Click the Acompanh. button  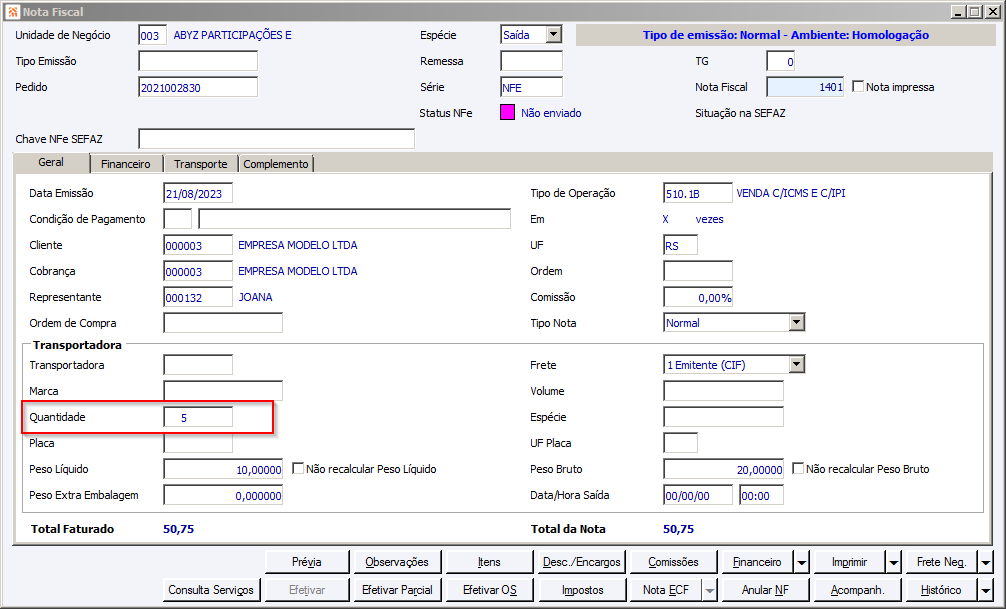857,590
